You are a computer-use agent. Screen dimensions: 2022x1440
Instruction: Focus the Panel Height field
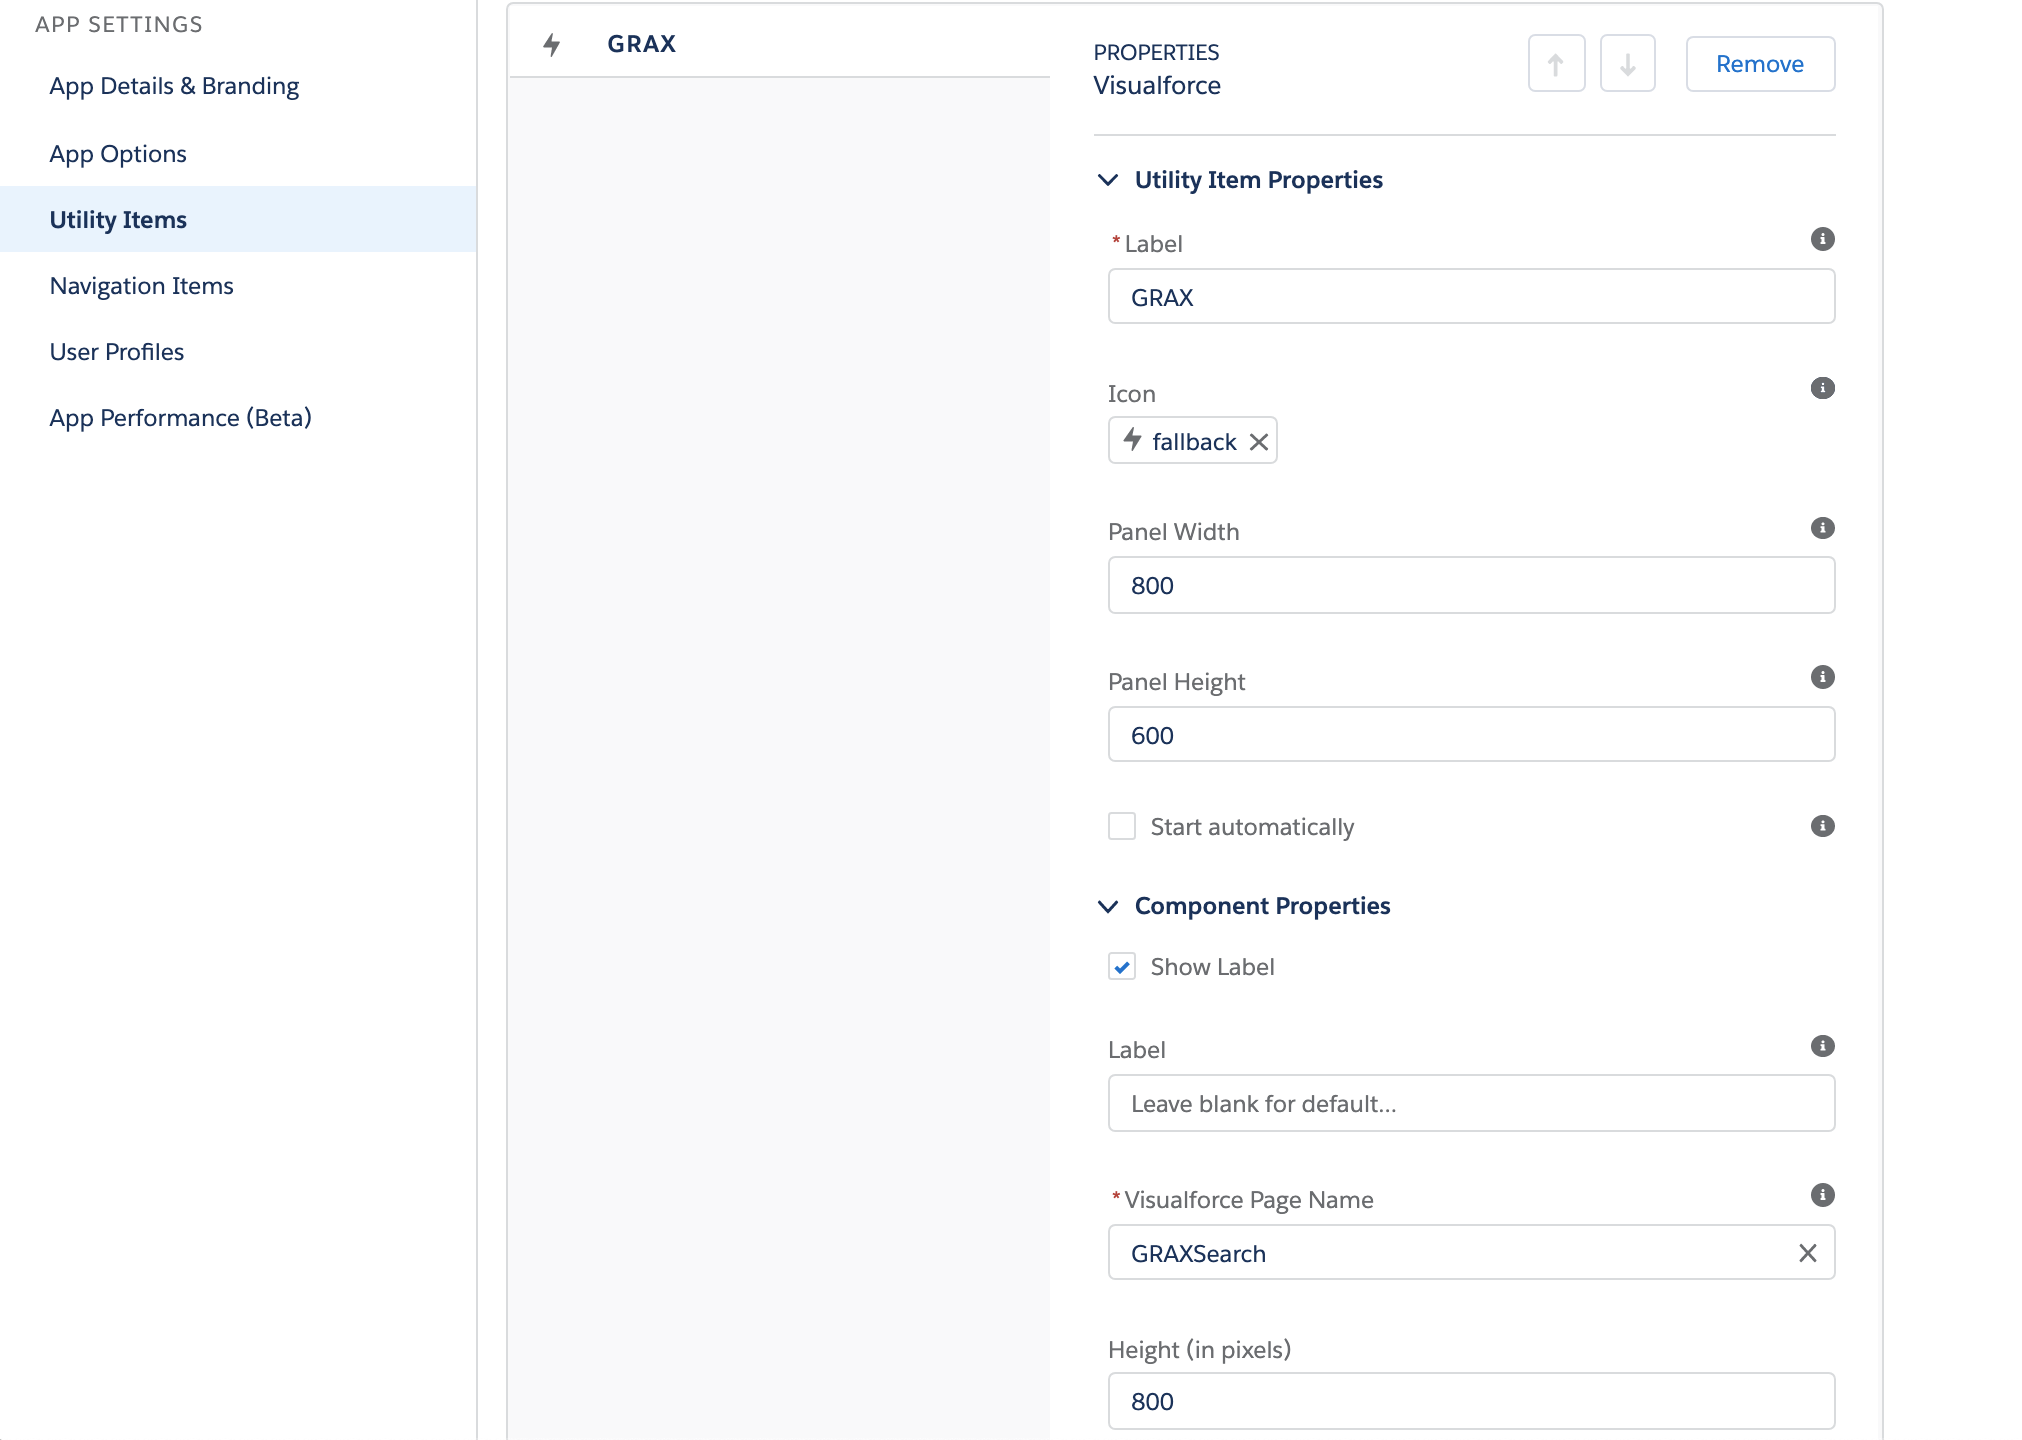1471,735
